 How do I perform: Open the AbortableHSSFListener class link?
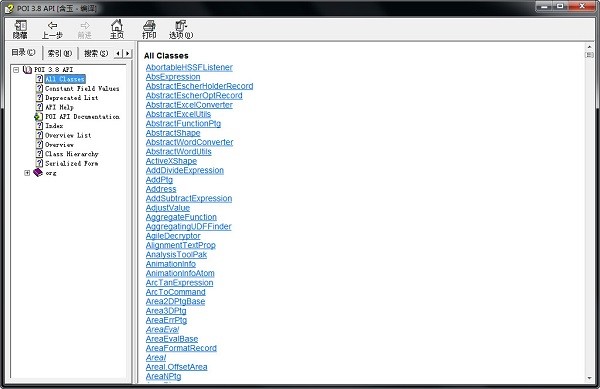189,67
